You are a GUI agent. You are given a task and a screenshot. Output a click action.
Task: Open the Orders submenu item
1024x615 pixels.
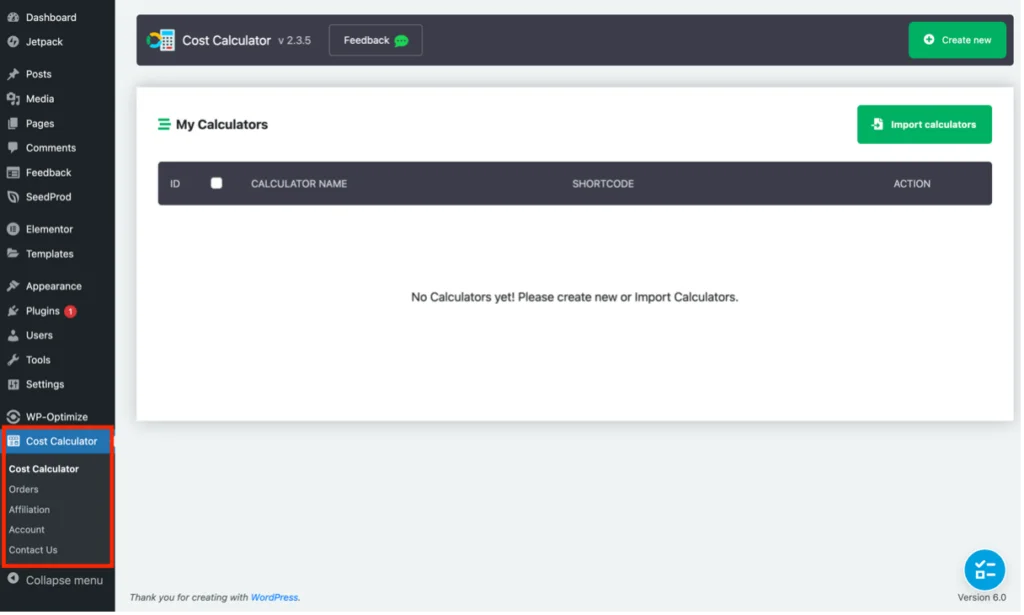click(x=24, y=490)
